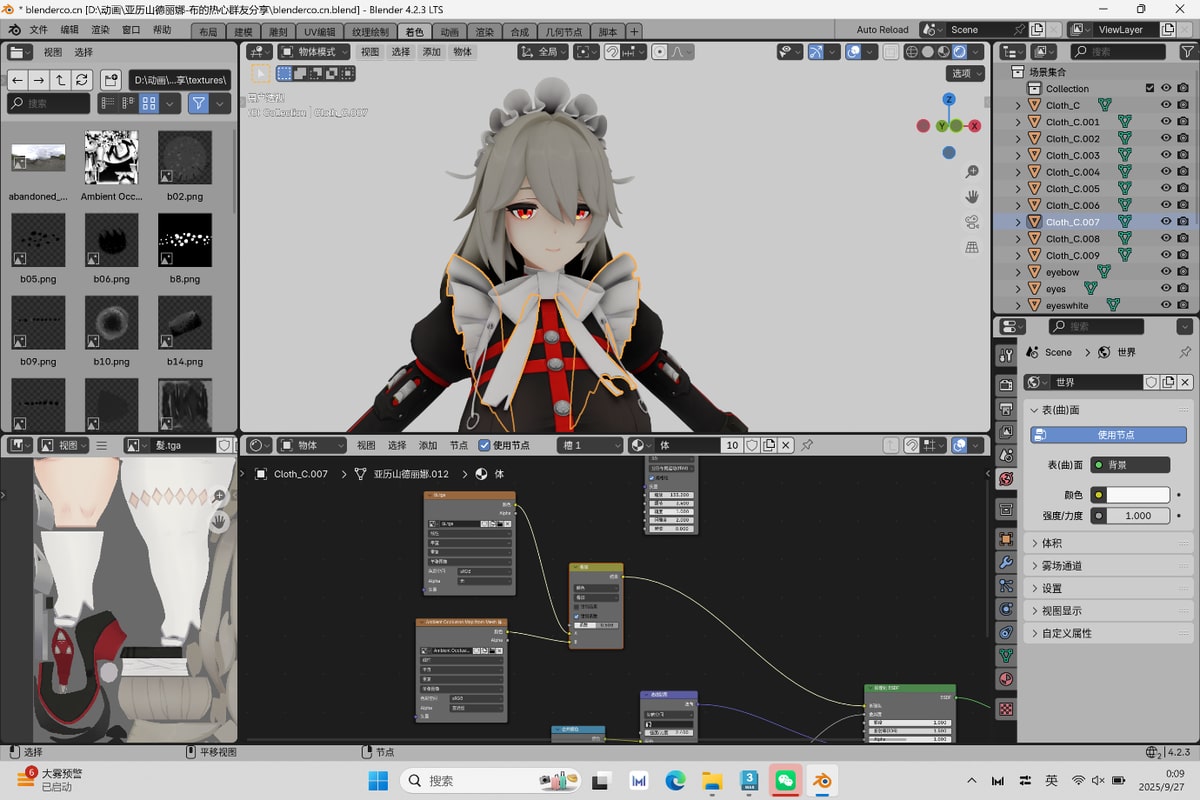Hide Cloth_C.001 with its eye icon
Screen dimensions: 1200x800
(x=1166, y=122)
